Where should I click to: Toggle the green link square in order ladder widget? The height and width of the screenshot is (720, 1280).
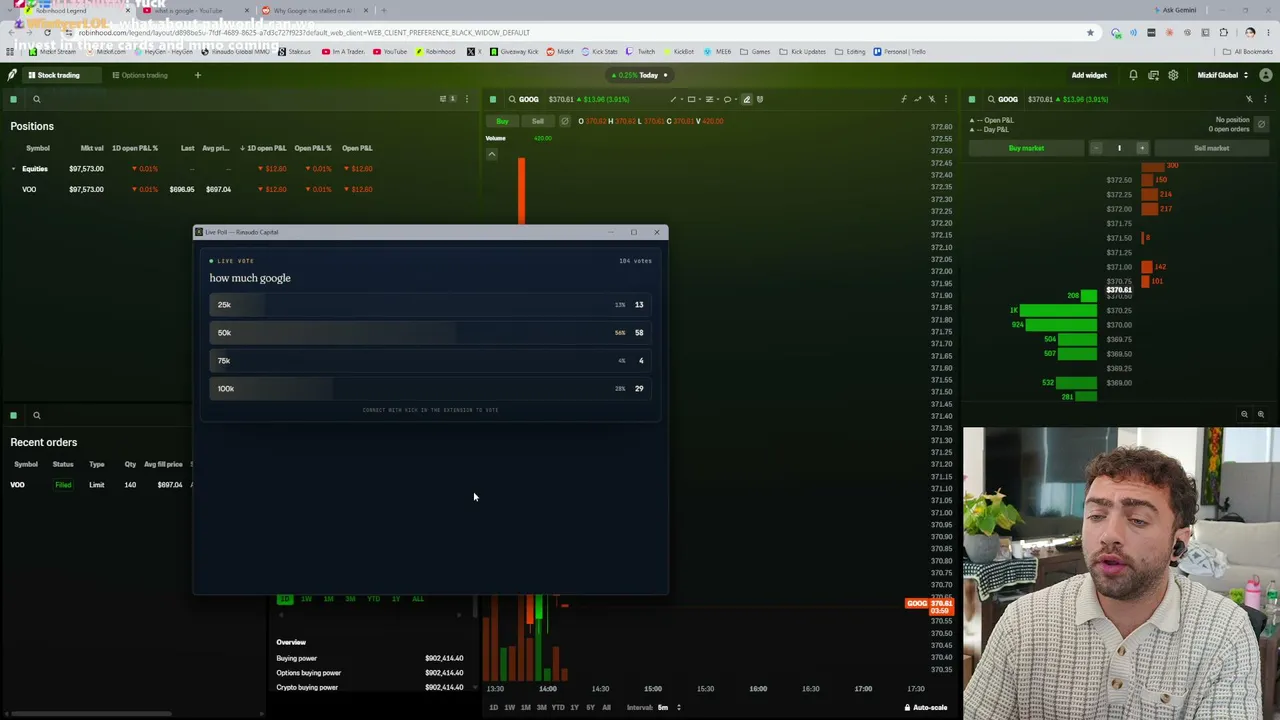[972, 99]
